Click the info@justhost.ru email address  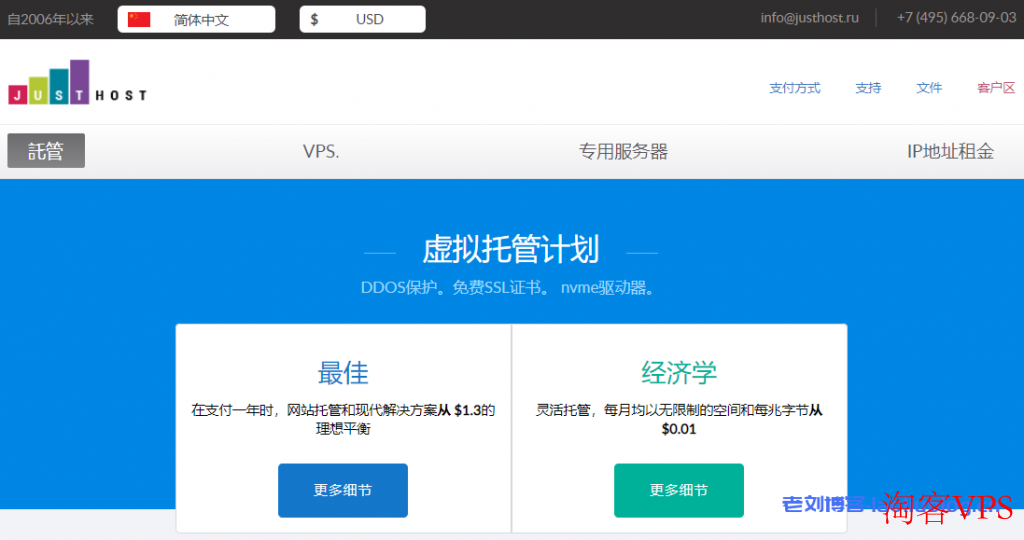(809, 18)
